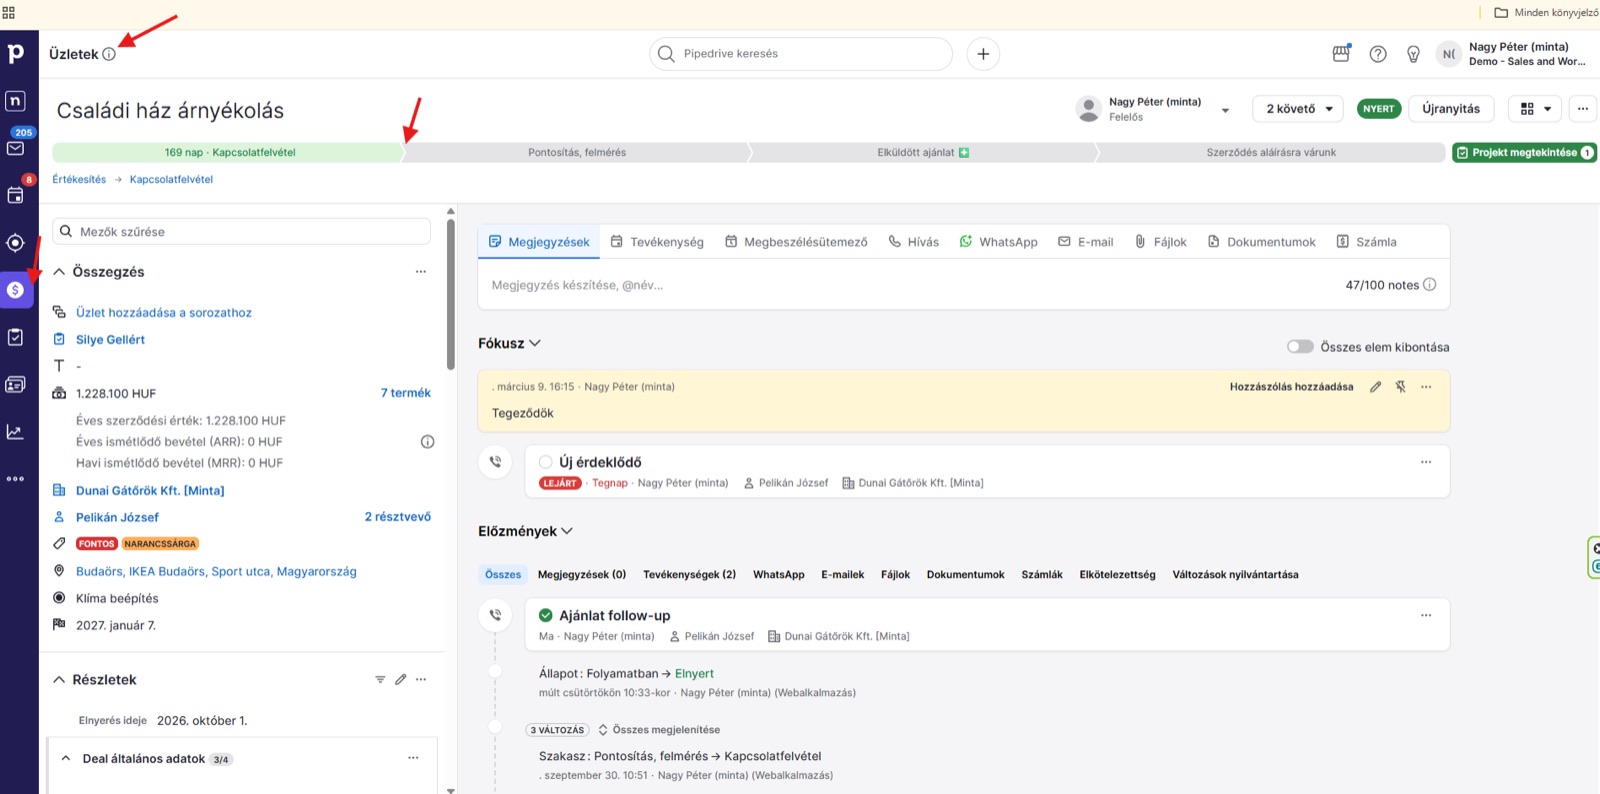Image resolution: width=1600 pixels, height=794 pixels.
Task: Open the help question mark icon
Action: 1378,54
